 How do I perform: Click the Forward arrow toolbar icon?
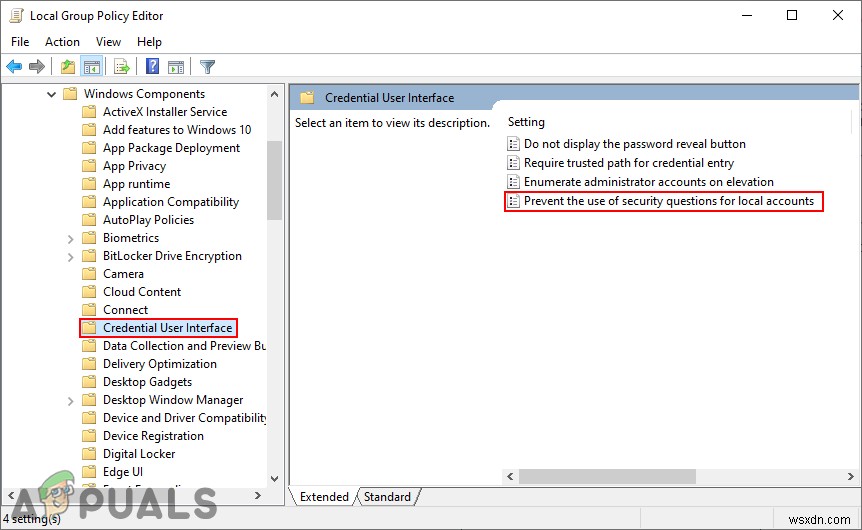coord(37,67)
